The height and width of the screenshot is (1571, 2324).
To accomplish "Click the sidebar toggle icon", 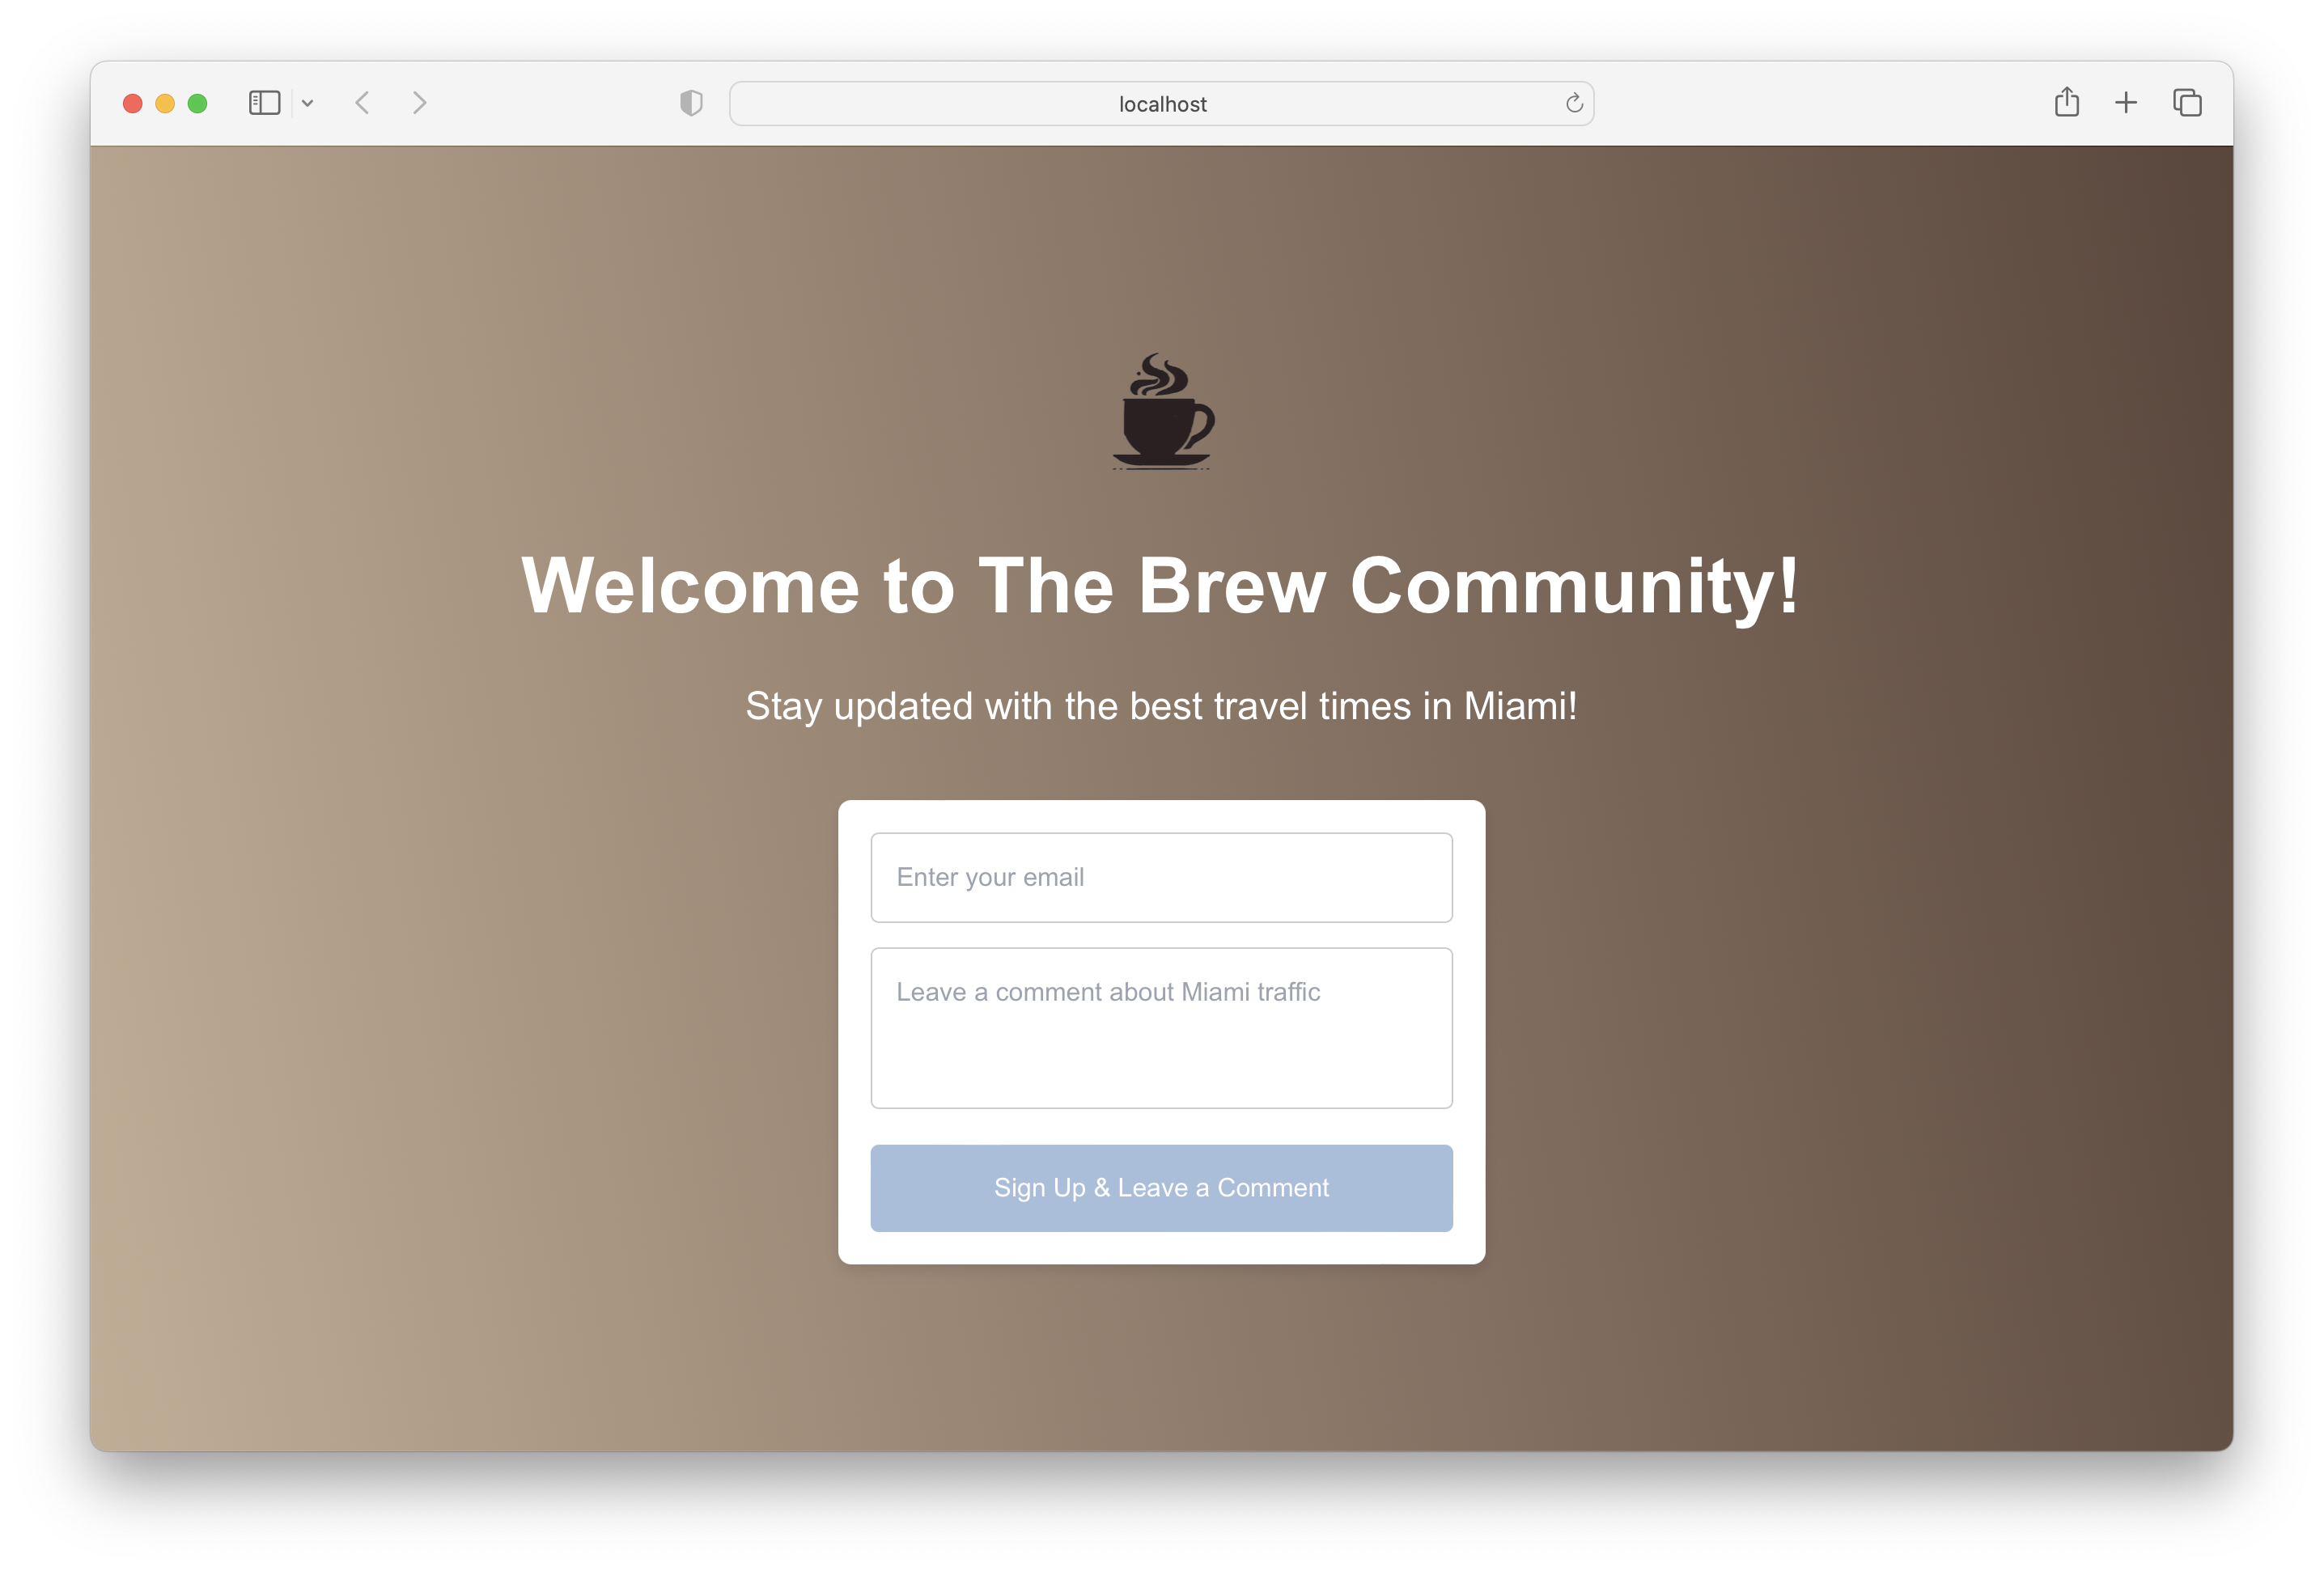I will 264,103.
